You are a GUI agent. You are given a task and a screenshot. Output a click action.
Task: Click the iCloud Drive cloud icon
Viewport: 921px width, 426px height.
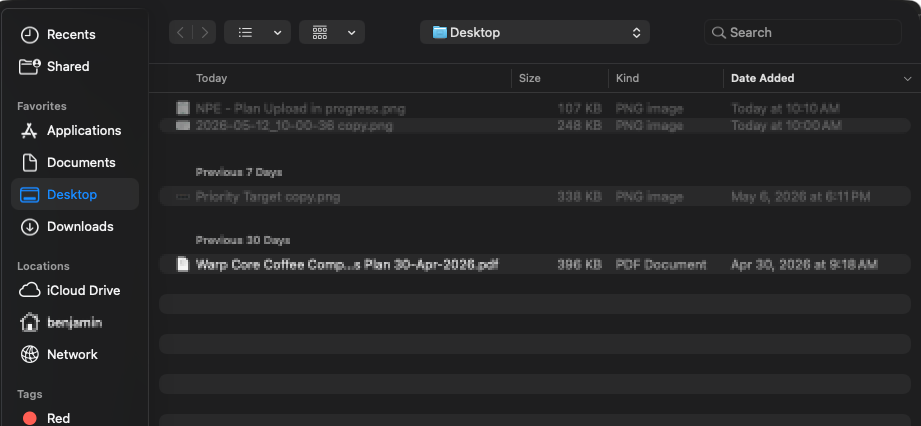click(29, 290)
